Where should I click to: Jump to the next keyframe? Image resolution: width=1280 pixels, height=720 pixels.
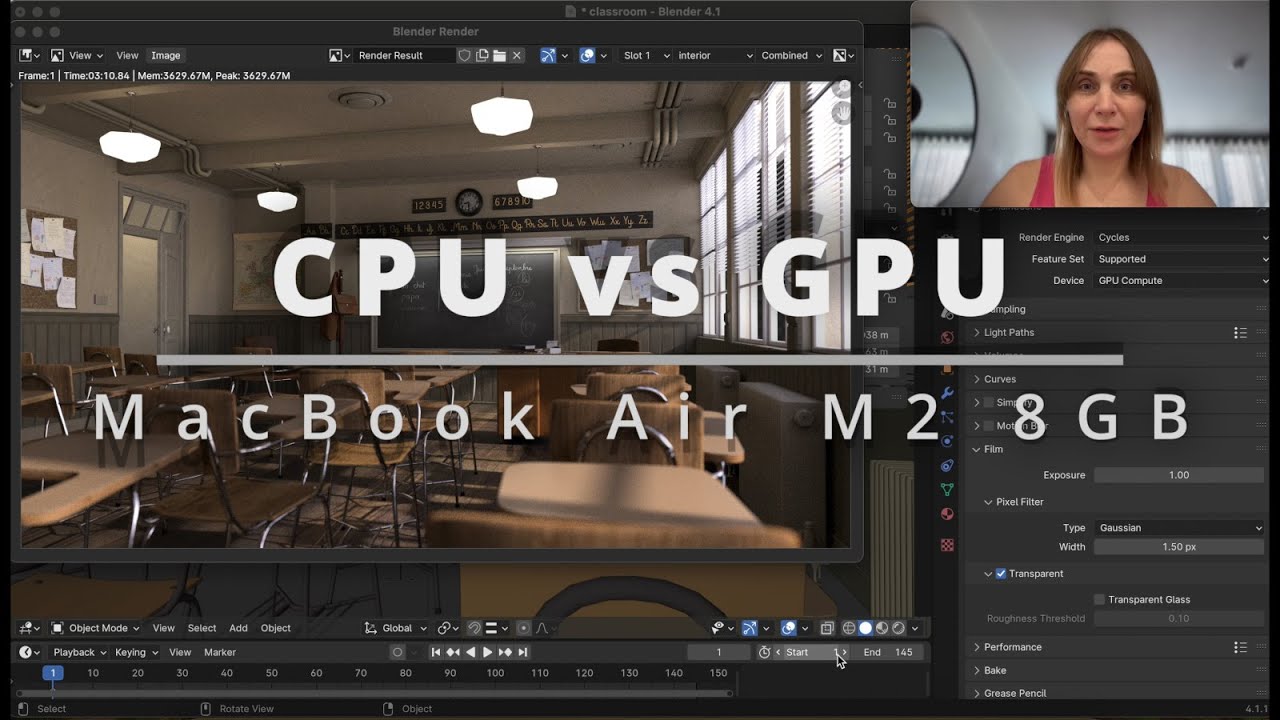click(x=505, y=652)
